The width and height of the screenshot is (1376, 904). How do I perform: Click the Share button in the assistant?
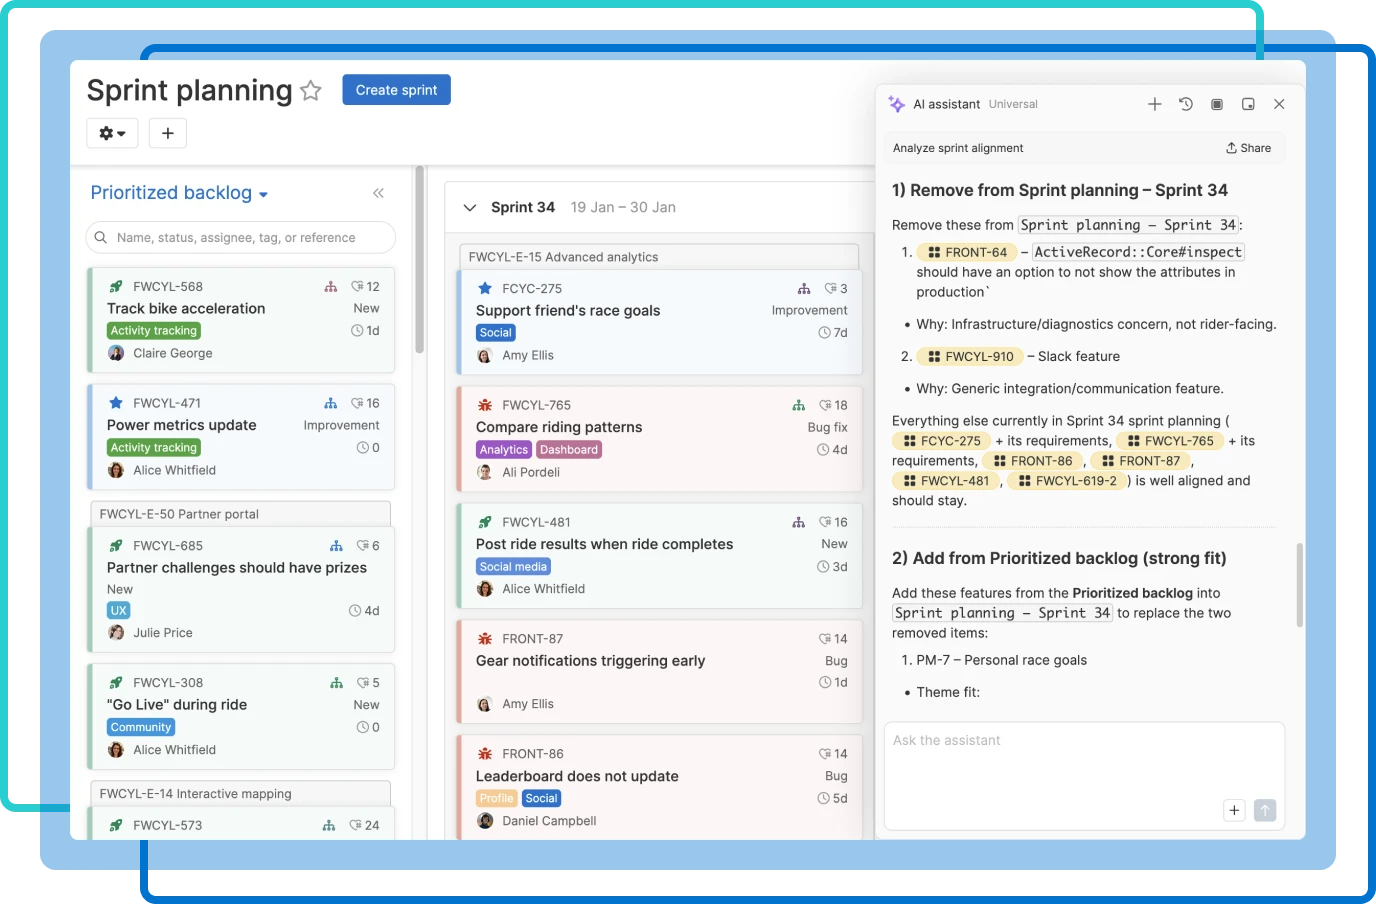pos(1248,147)
